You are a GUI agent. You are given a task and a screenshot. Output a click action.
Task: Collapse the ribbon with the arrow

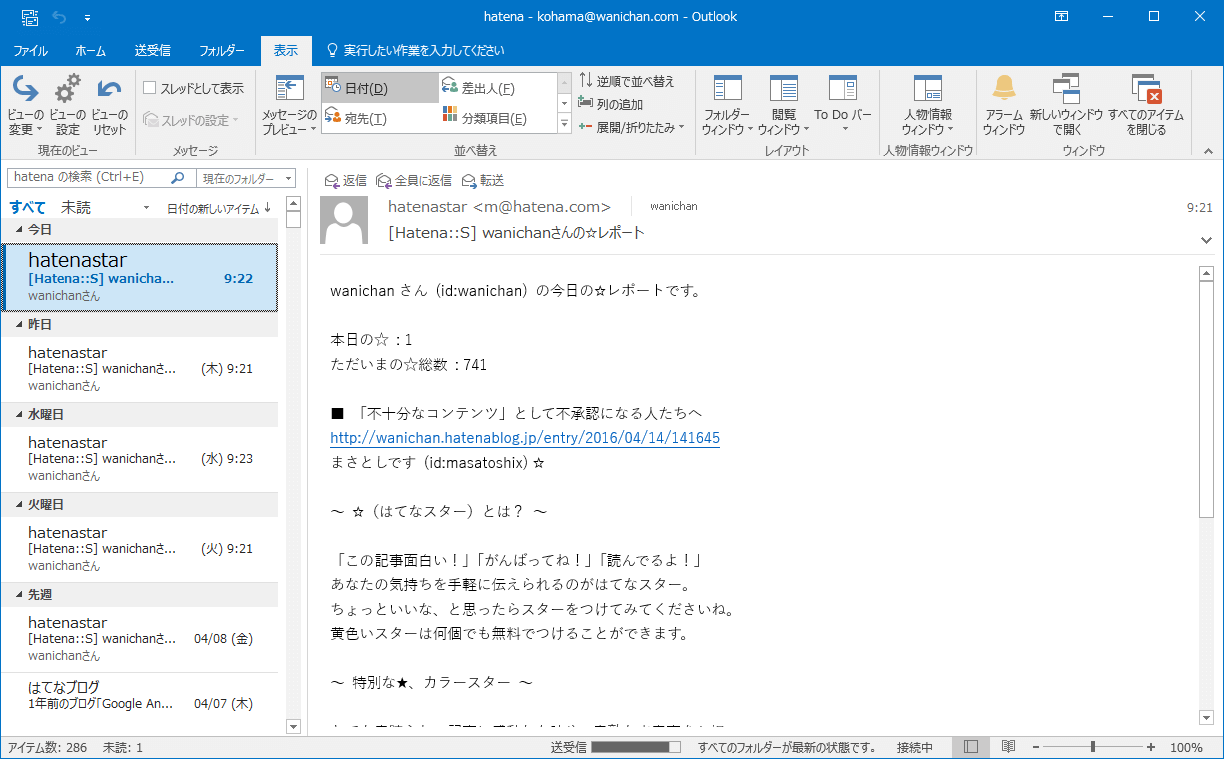click(x=1207, y=150)
